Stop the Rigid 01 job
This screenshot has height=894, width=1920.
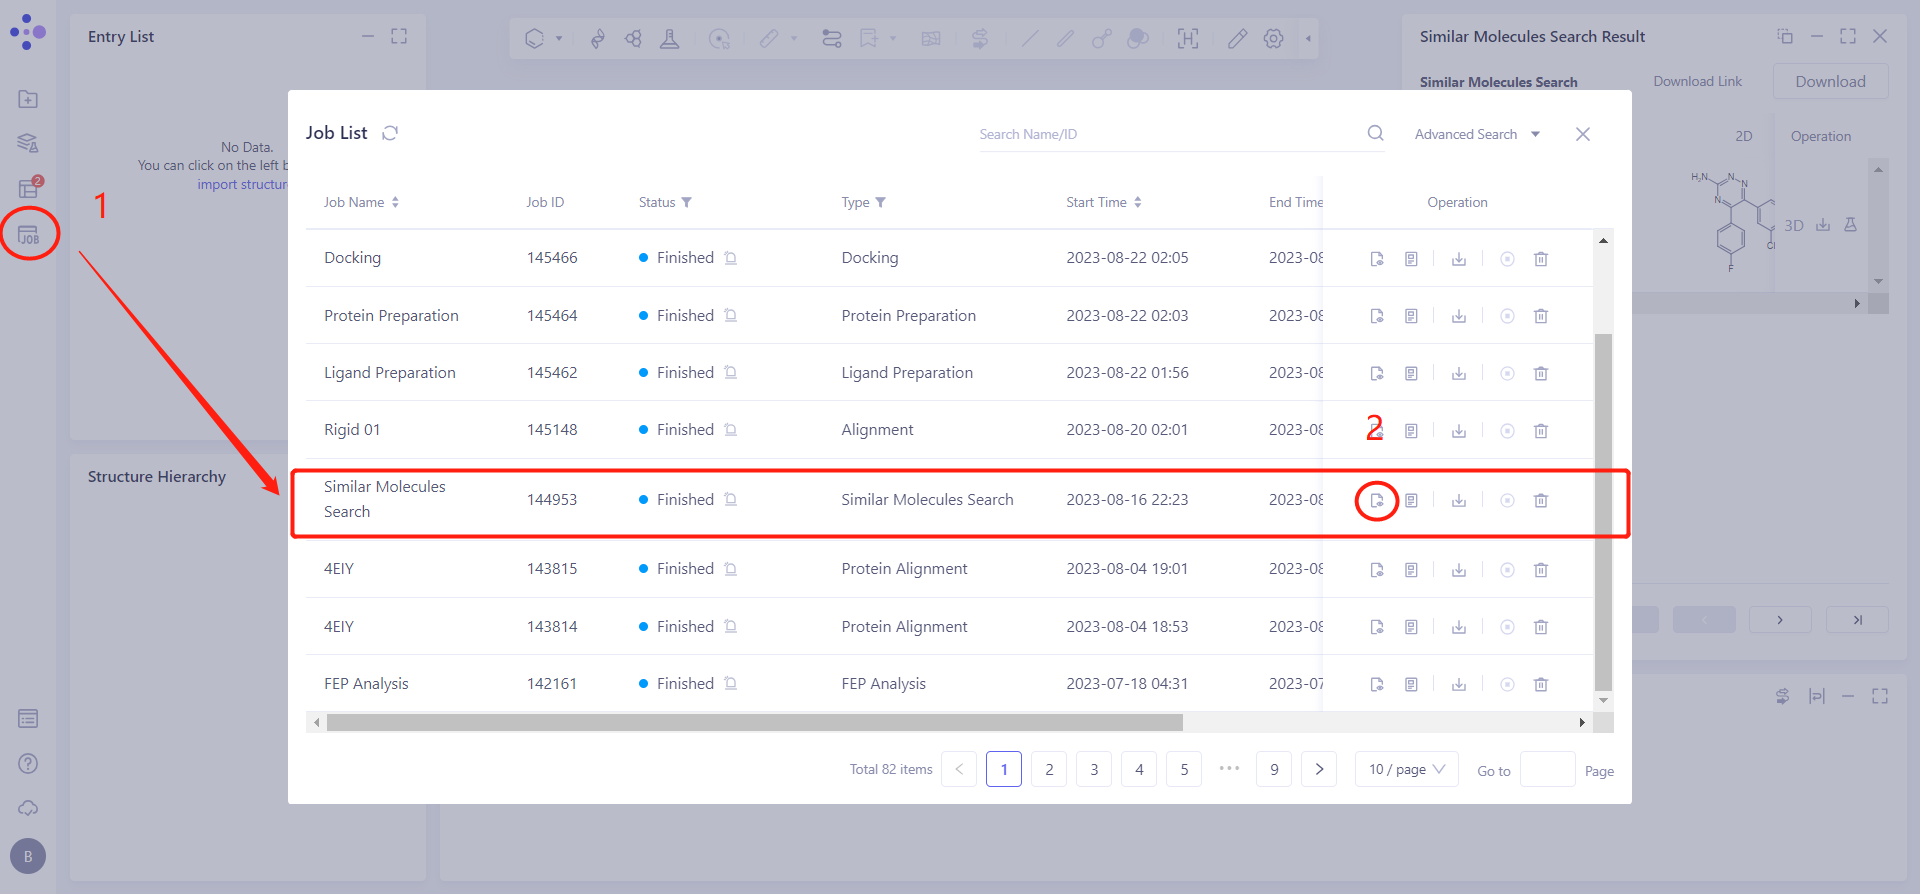pos(1507,431)
